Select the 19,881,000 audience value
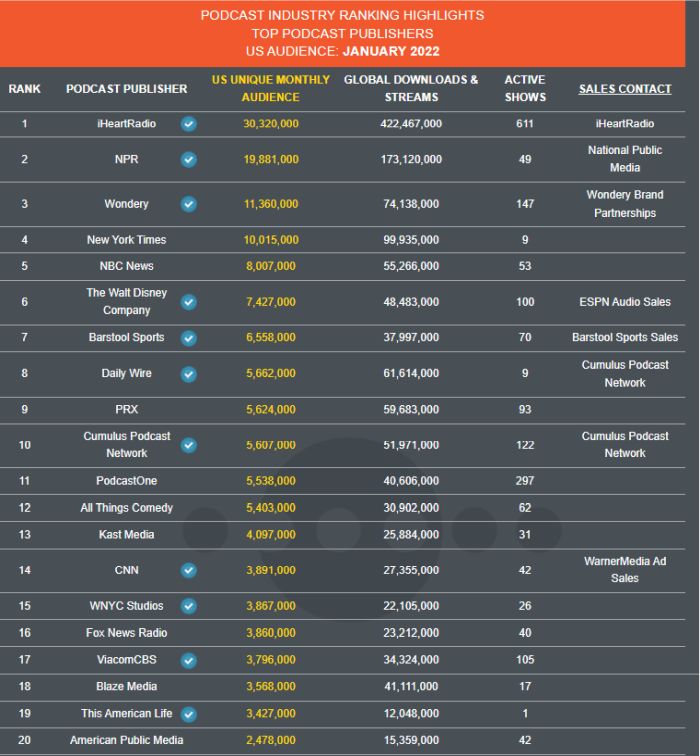The width and height of the screenshot is (700, 756). coord(270,160)
